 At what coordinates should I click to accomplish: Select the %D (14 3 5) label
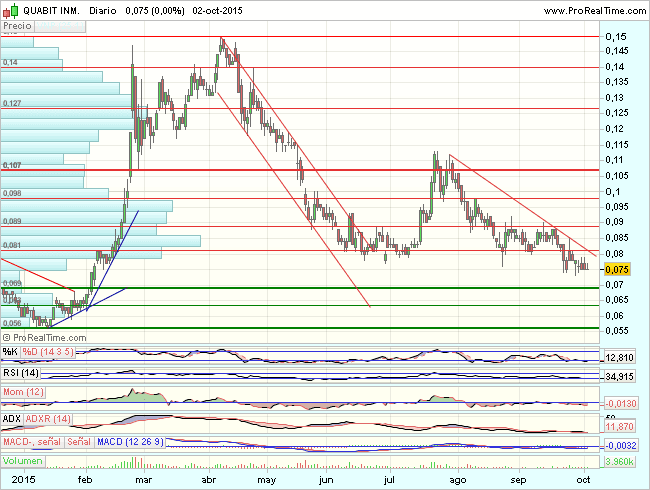click(48, 352)
